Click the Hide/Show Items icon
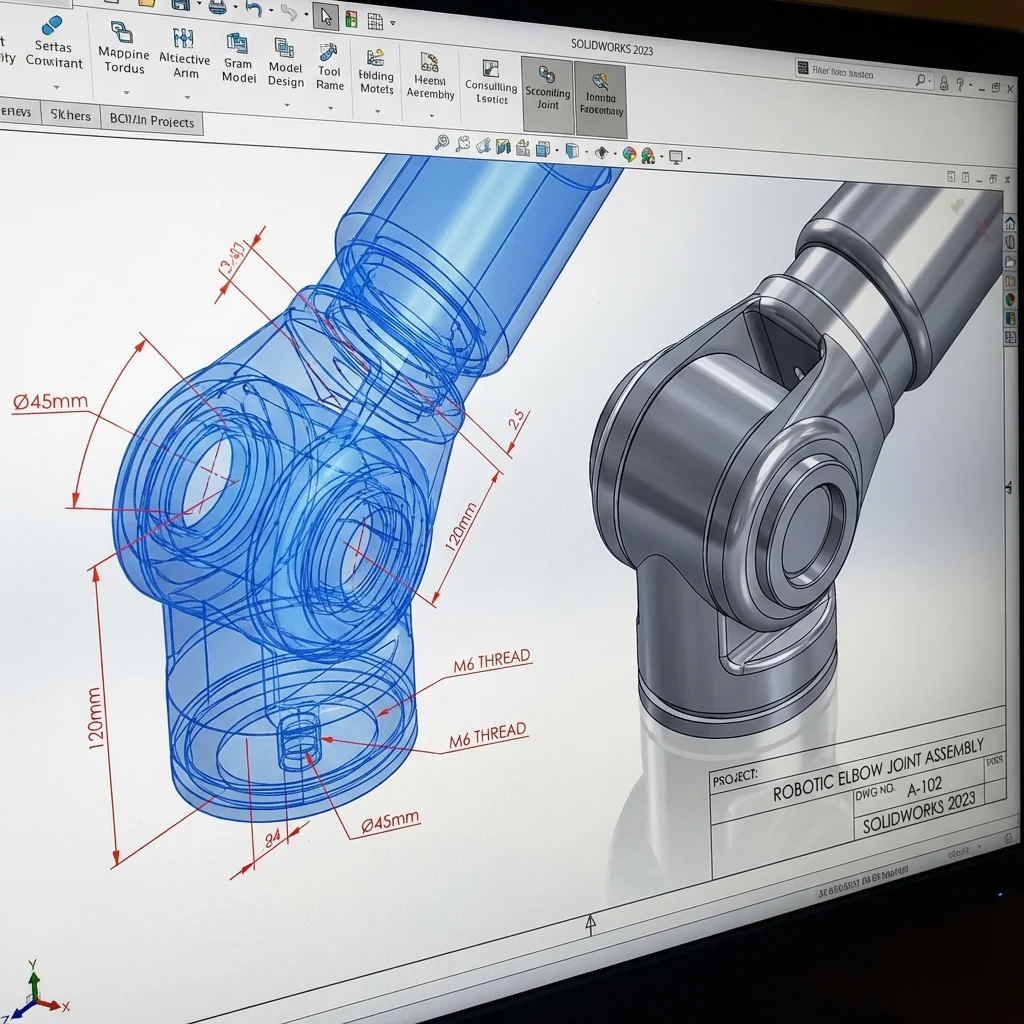 coord(601,153)
